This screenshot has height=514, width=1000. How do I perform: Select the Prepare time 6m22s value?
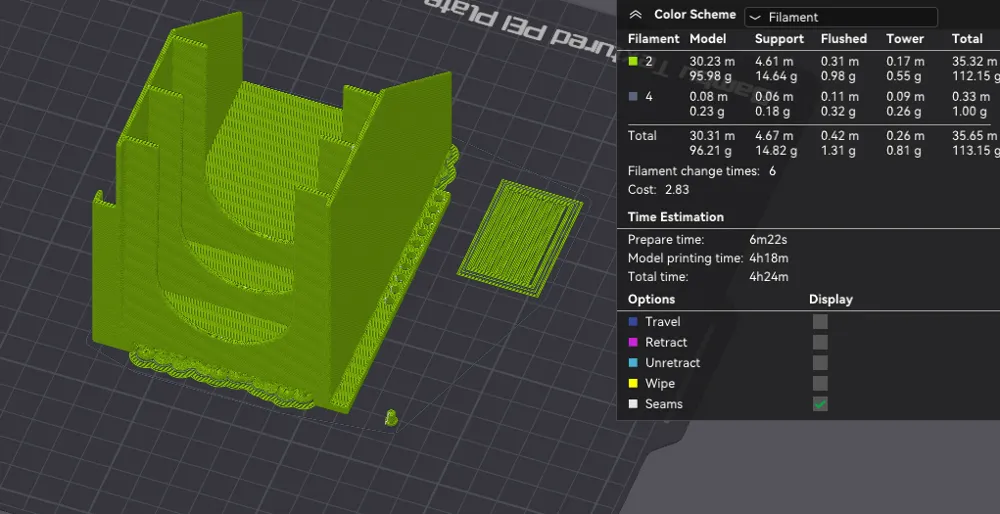[x=768, y=240]
